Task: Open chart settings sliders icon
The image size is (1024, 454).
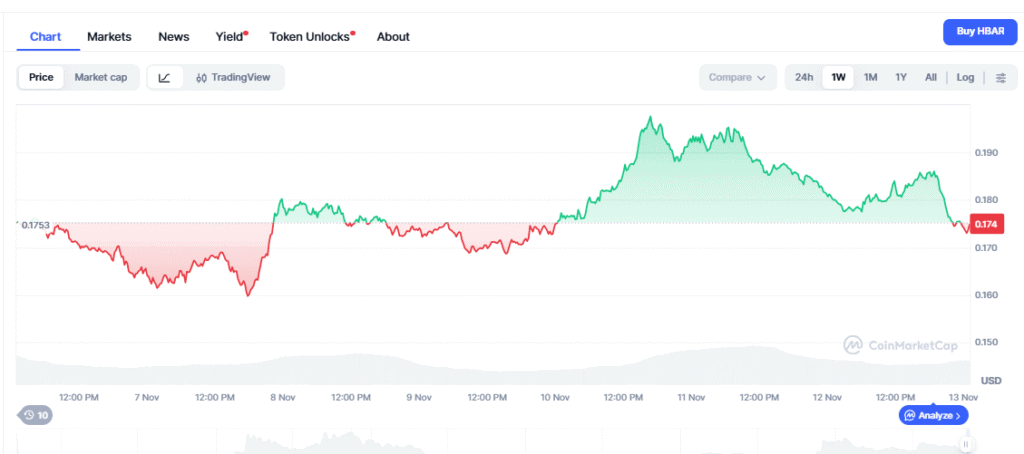Action: (x=1000, y=78)
